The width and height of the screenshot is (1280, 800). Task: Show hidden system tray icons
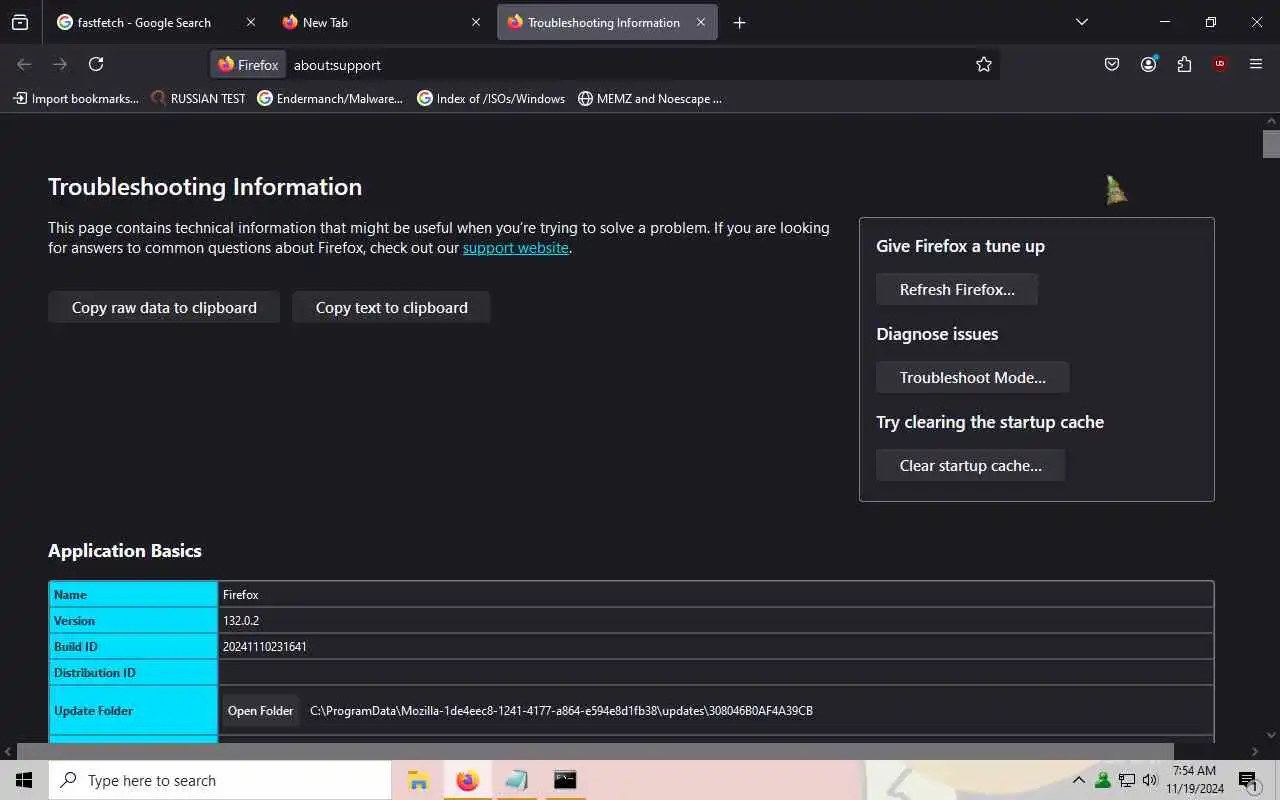1078,780
